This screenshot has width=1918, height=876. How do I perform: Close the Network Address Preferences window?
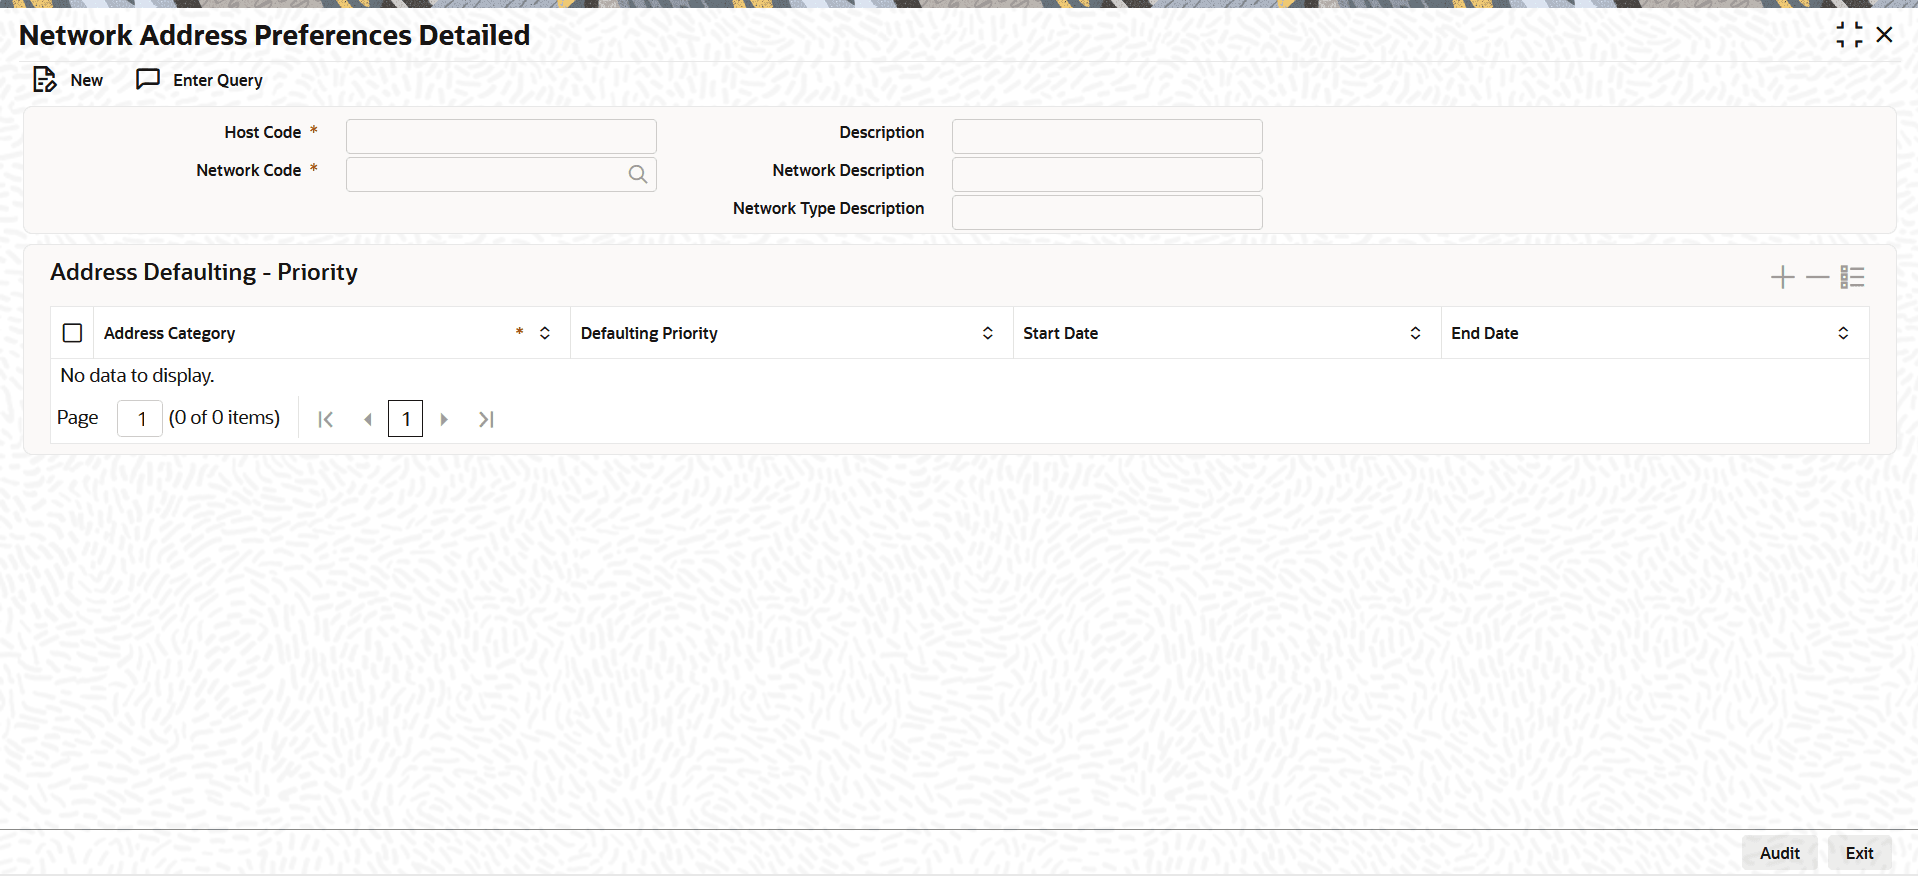[1884, 35]
